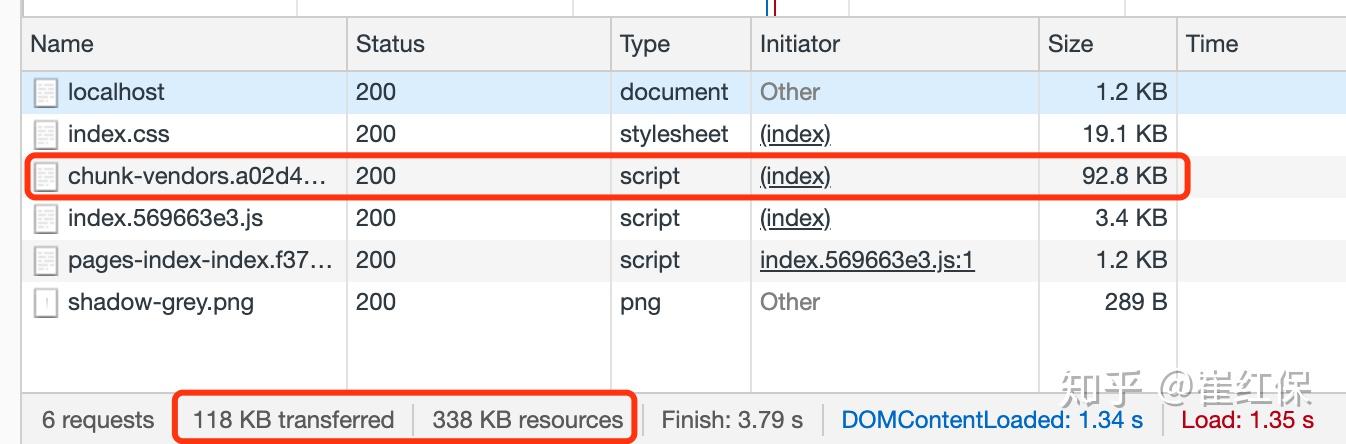Click the index.css file icon
The width and height of the screenshot is (1346, 444).
pyautogui.click(x=46, y=135)
